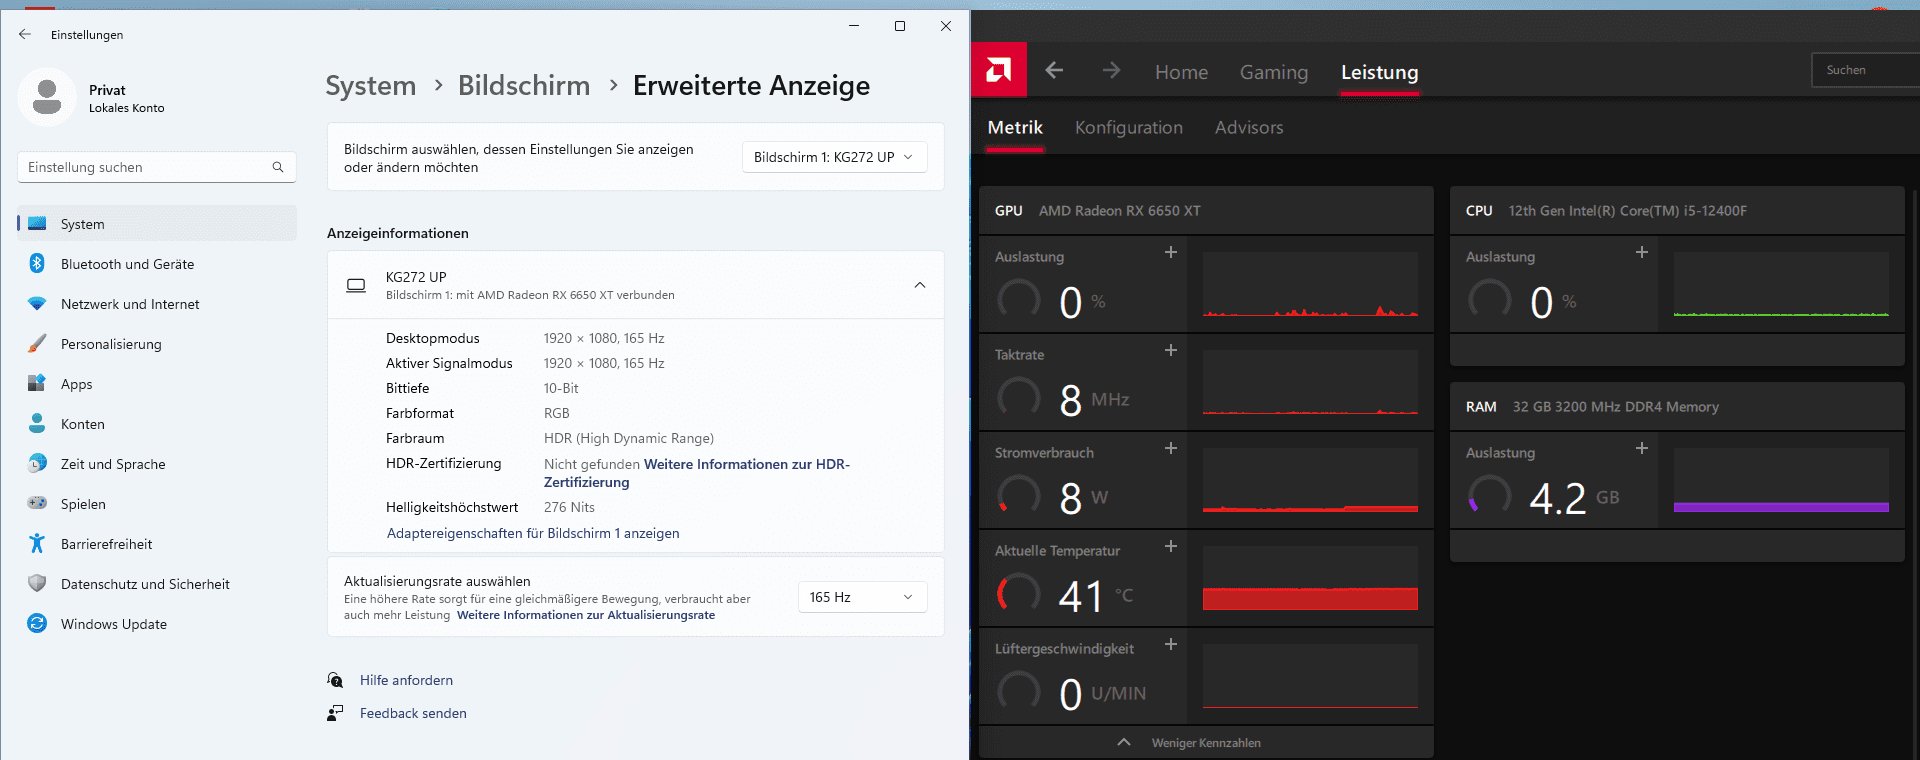Open Barrierefreiheit settings
The height and width of the screenshot is (760, 1920).
(157, 544)
